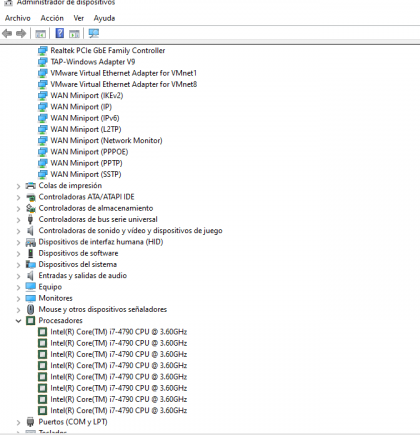Click the Back arrow toolbar button

7,33
